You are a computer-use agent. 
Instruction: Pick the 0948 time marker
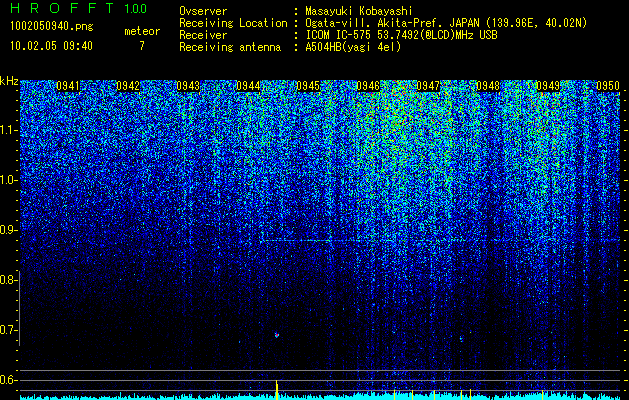[488, 86]
